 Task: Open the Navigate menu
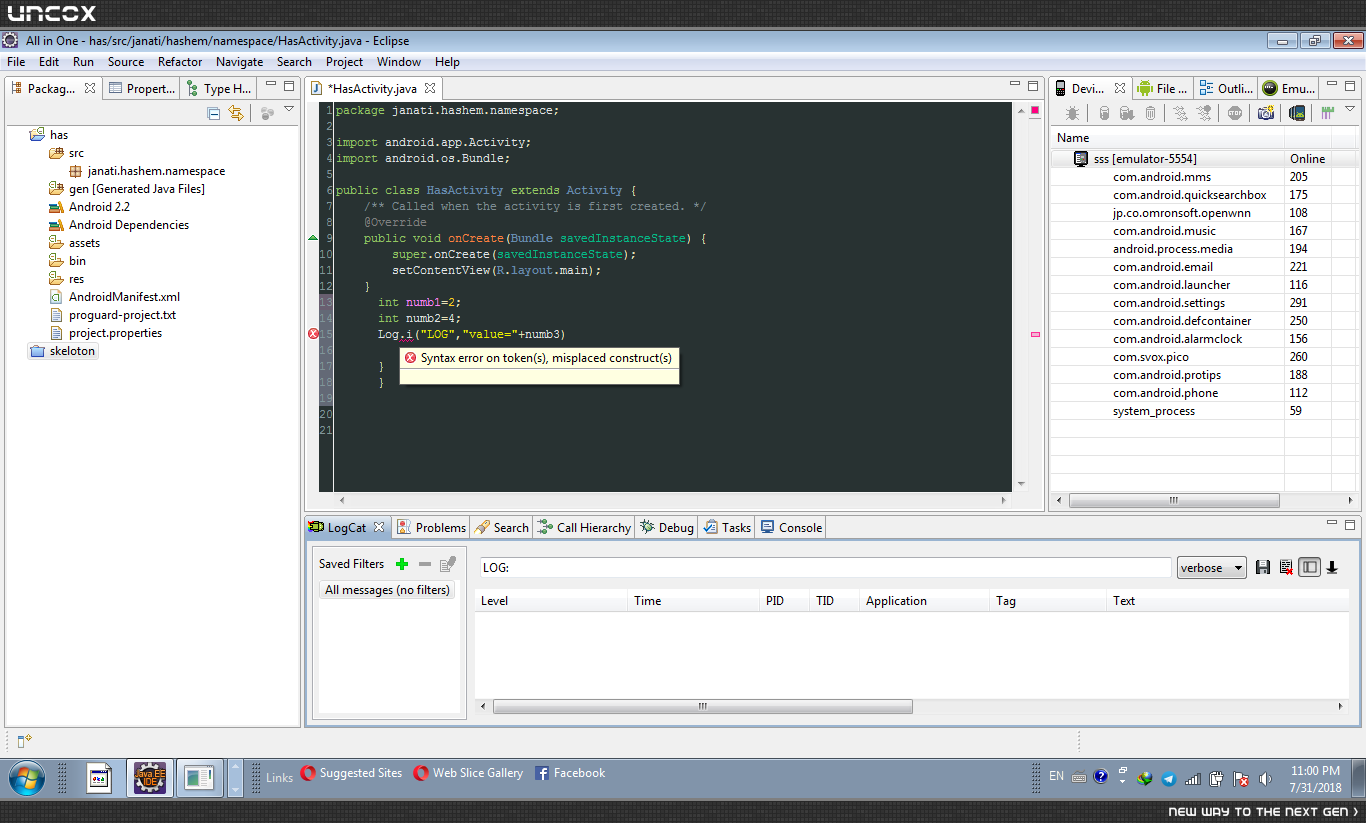(240, 62)
